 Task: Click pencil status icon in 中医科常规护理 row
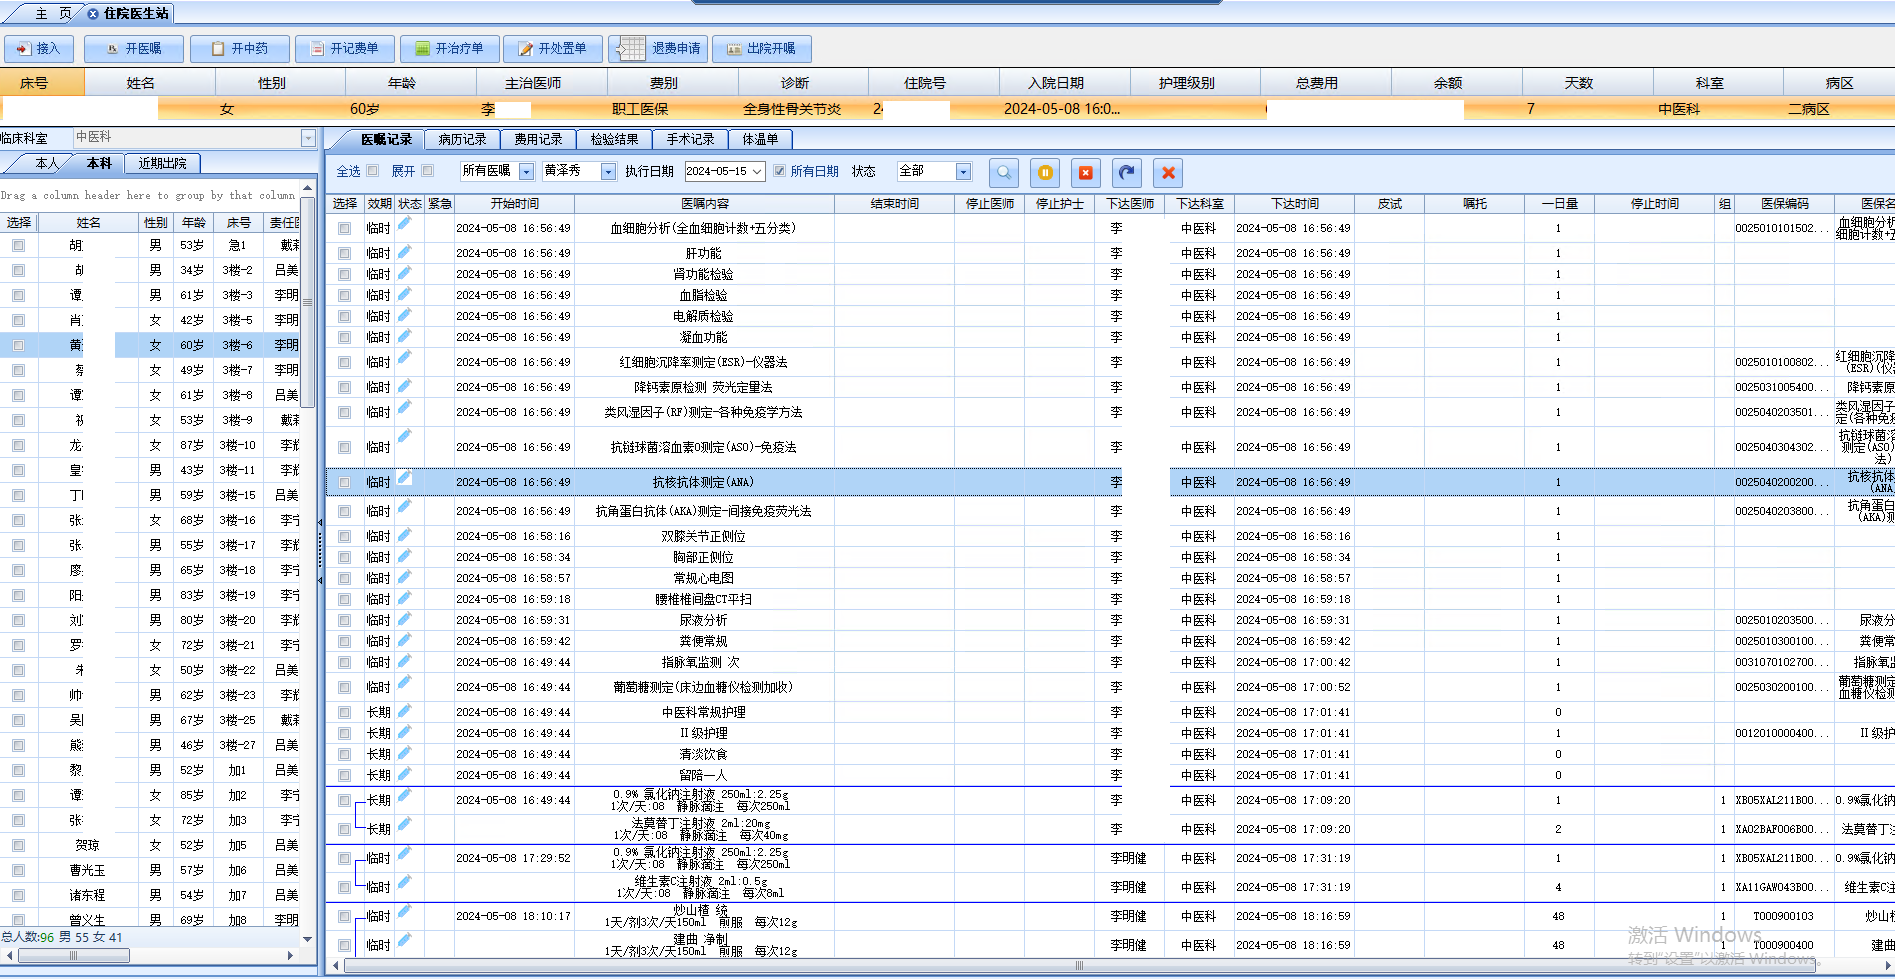pos(405,710)
